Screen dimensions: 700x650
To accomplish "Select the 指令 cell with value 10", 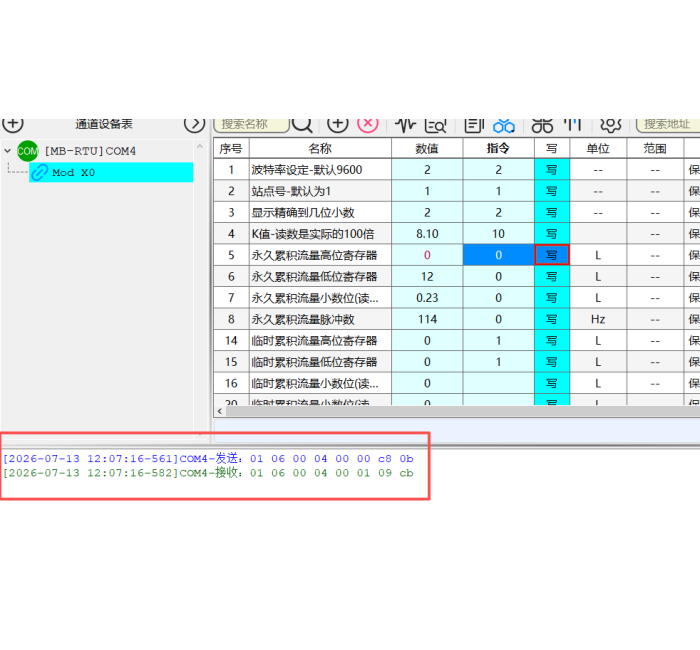I will [498, 234].
